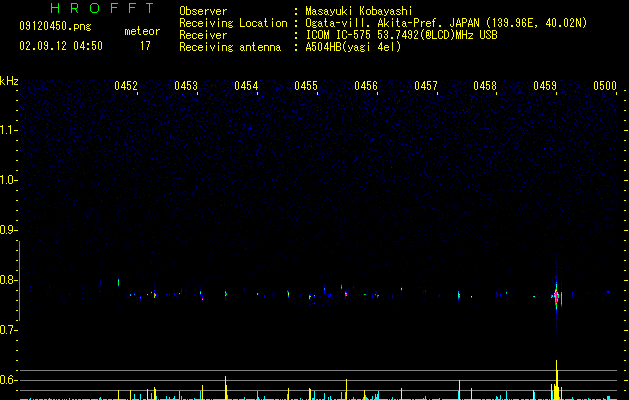Click the 0453 time marker
The height and width of the screenshot is (400, 629).
pos(186,86)
